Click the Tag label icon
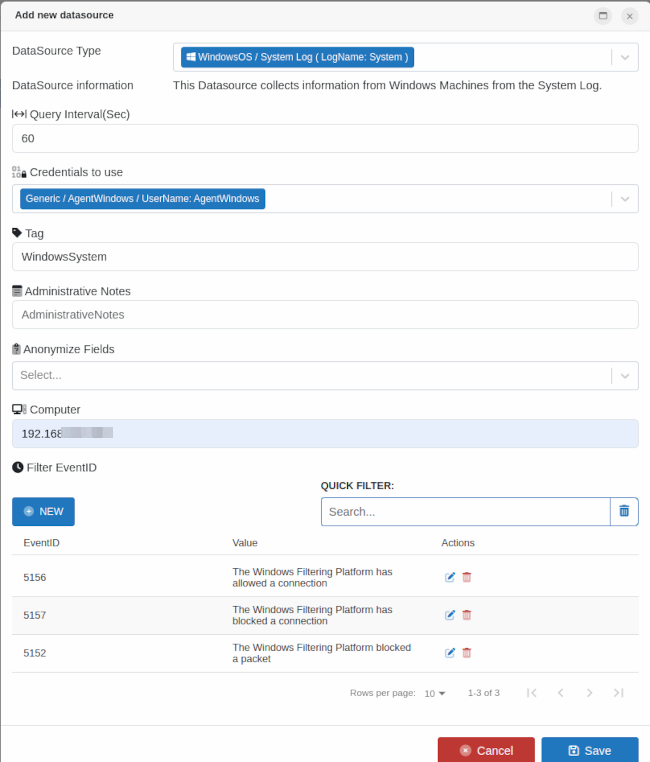This screenshot has height=762, width=650. pyautogui.click(x=17, y=233)
